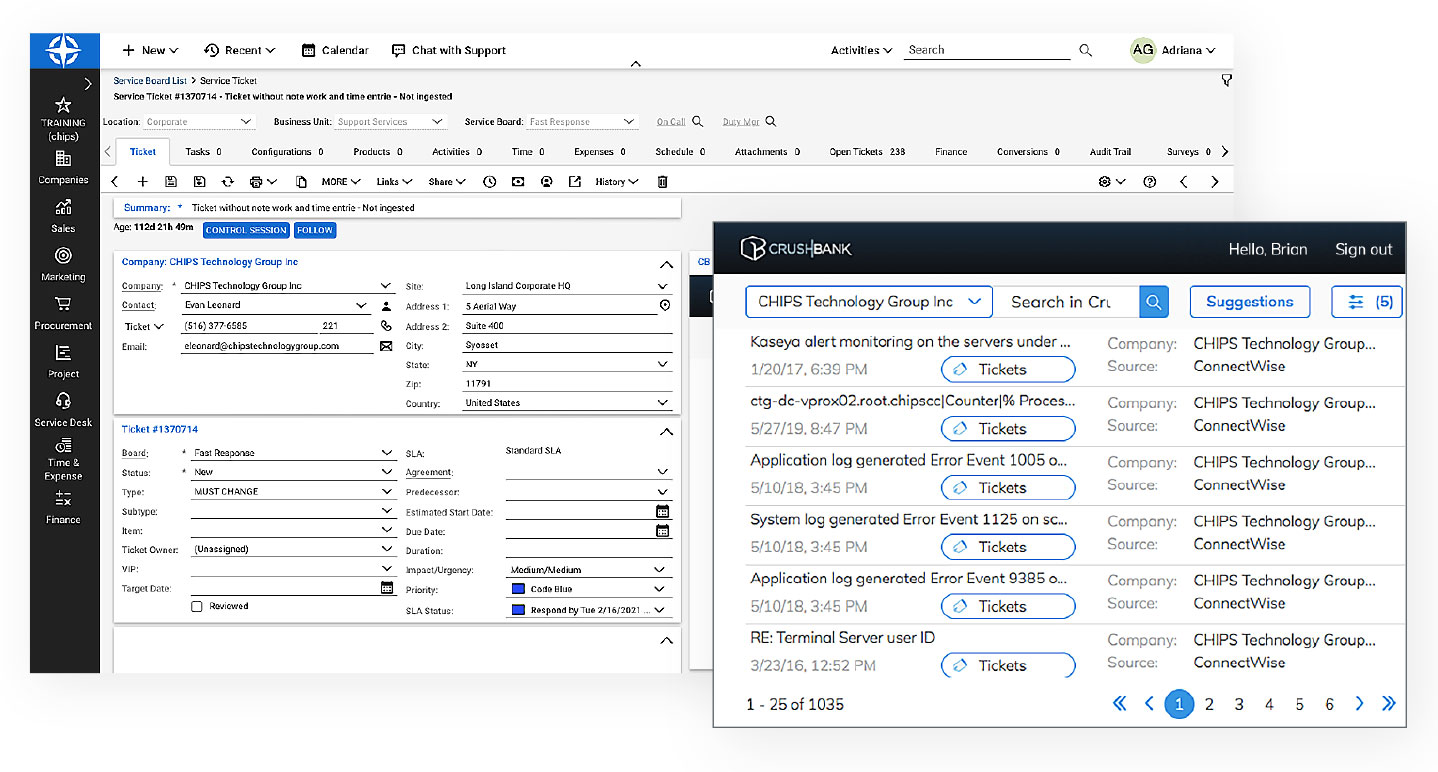Open Marketing module in sidebar
1438x772 pixels.
click(63, 264)
